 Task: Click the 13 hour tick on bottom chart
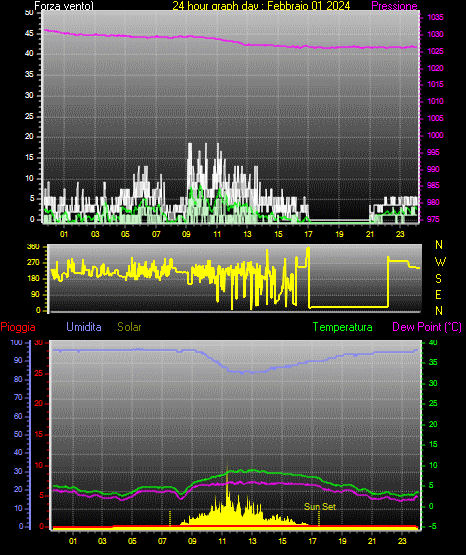[252, 541]
